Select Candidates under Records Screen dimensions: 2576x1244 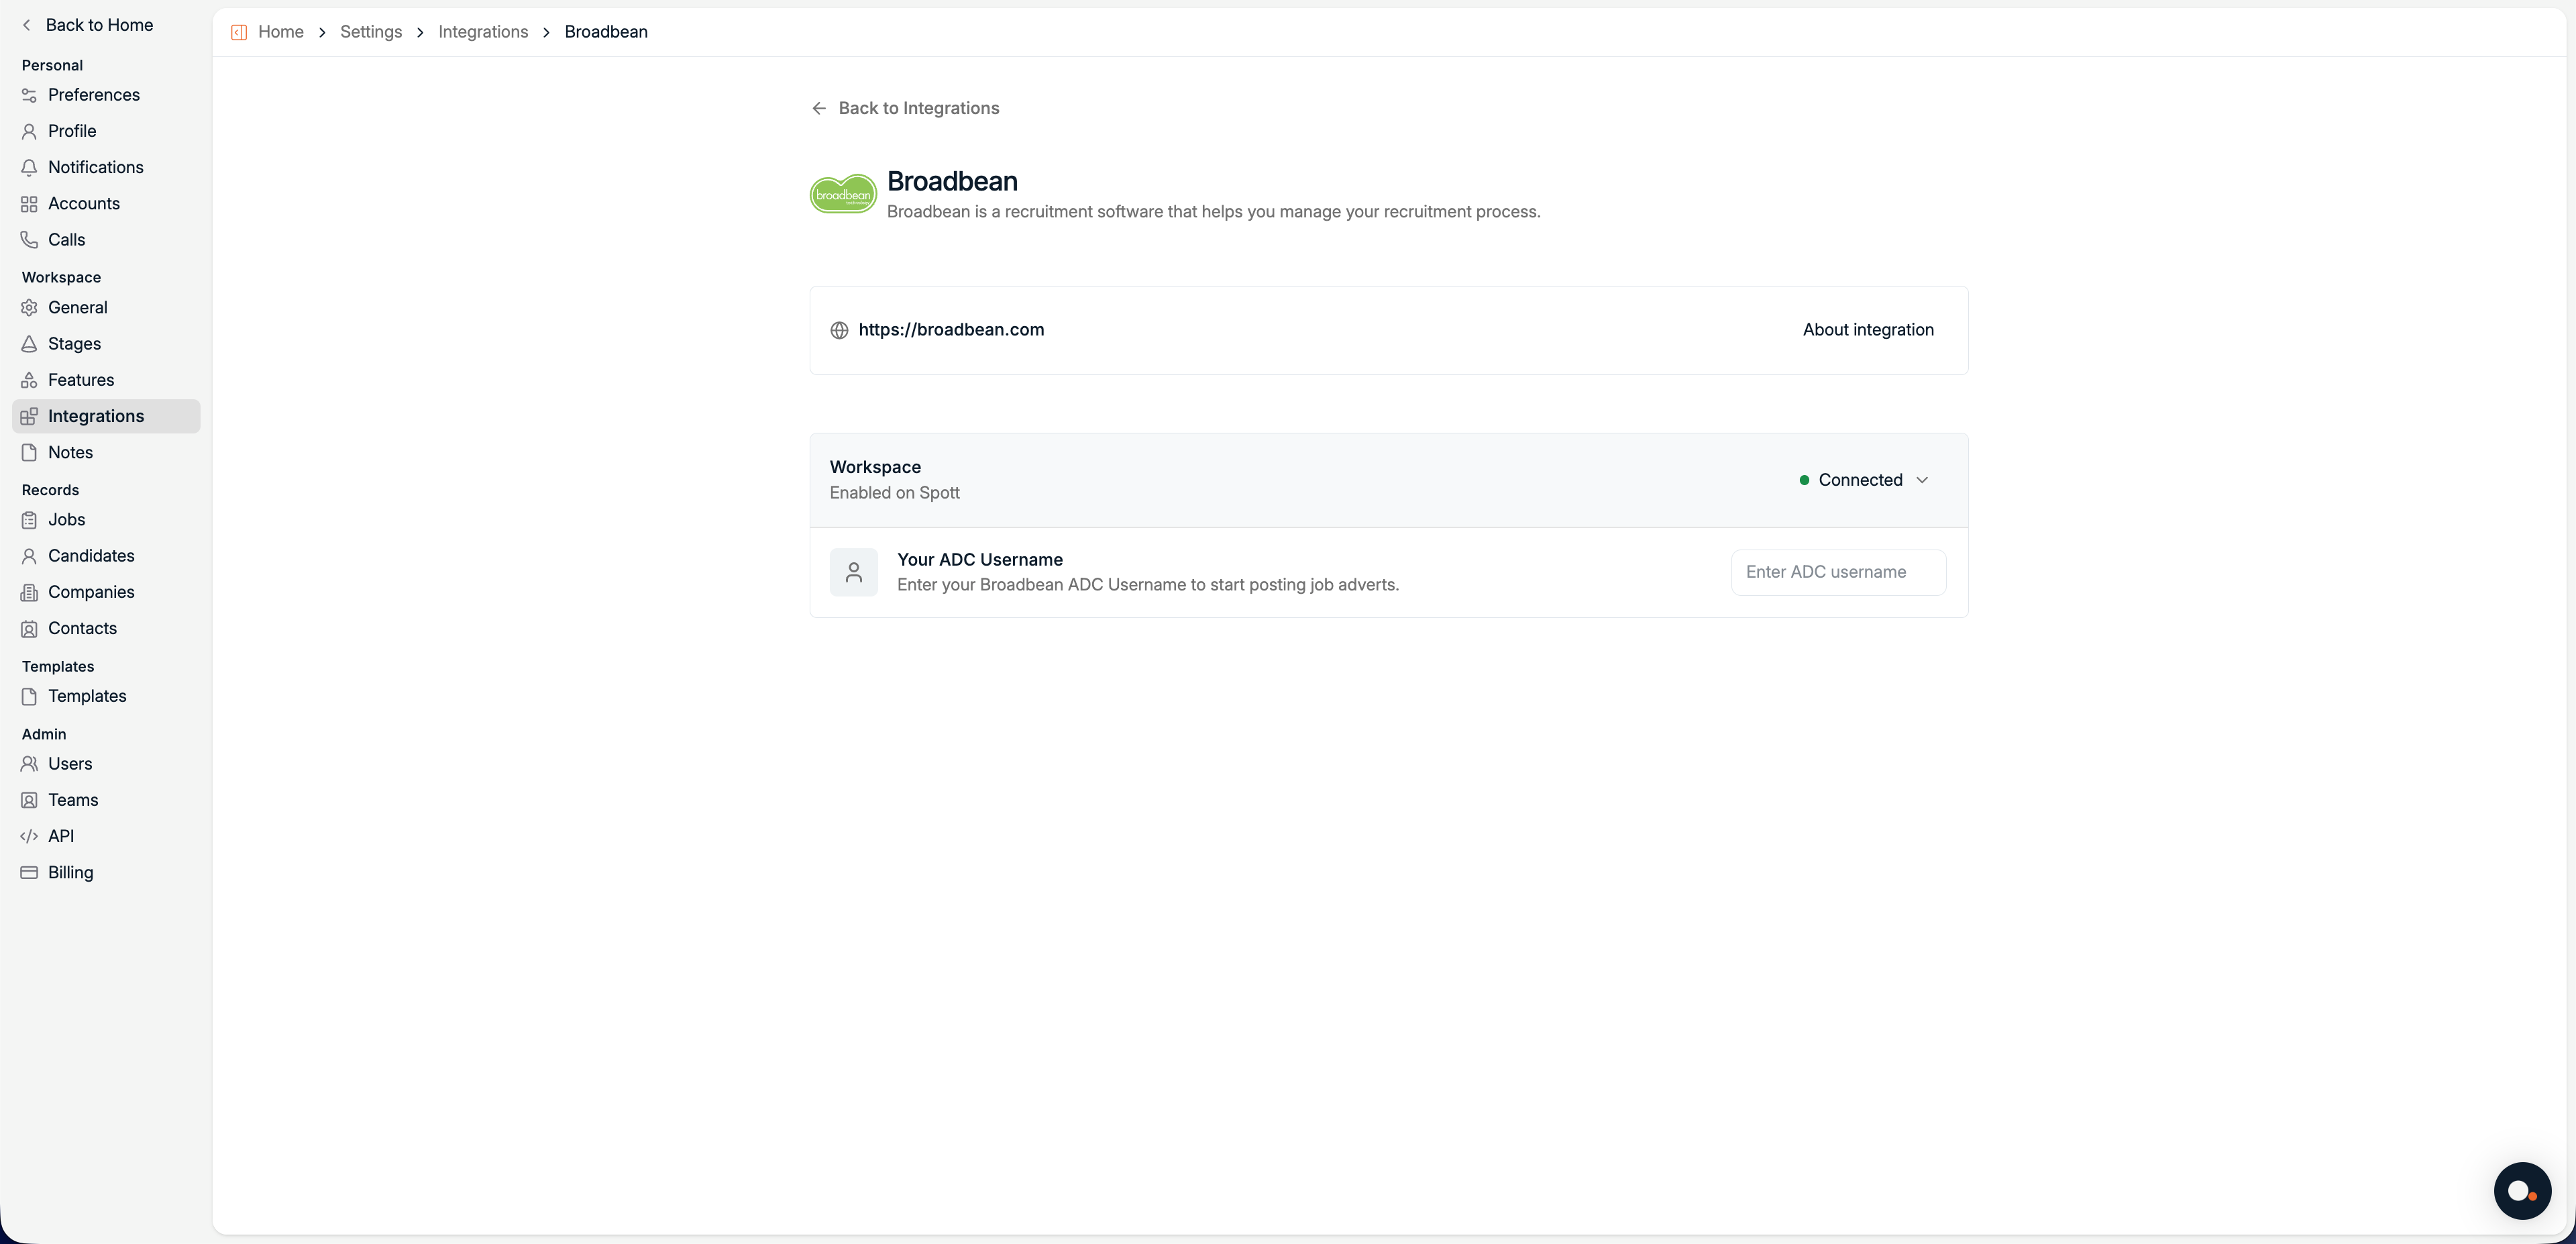(x=91, y=556)
